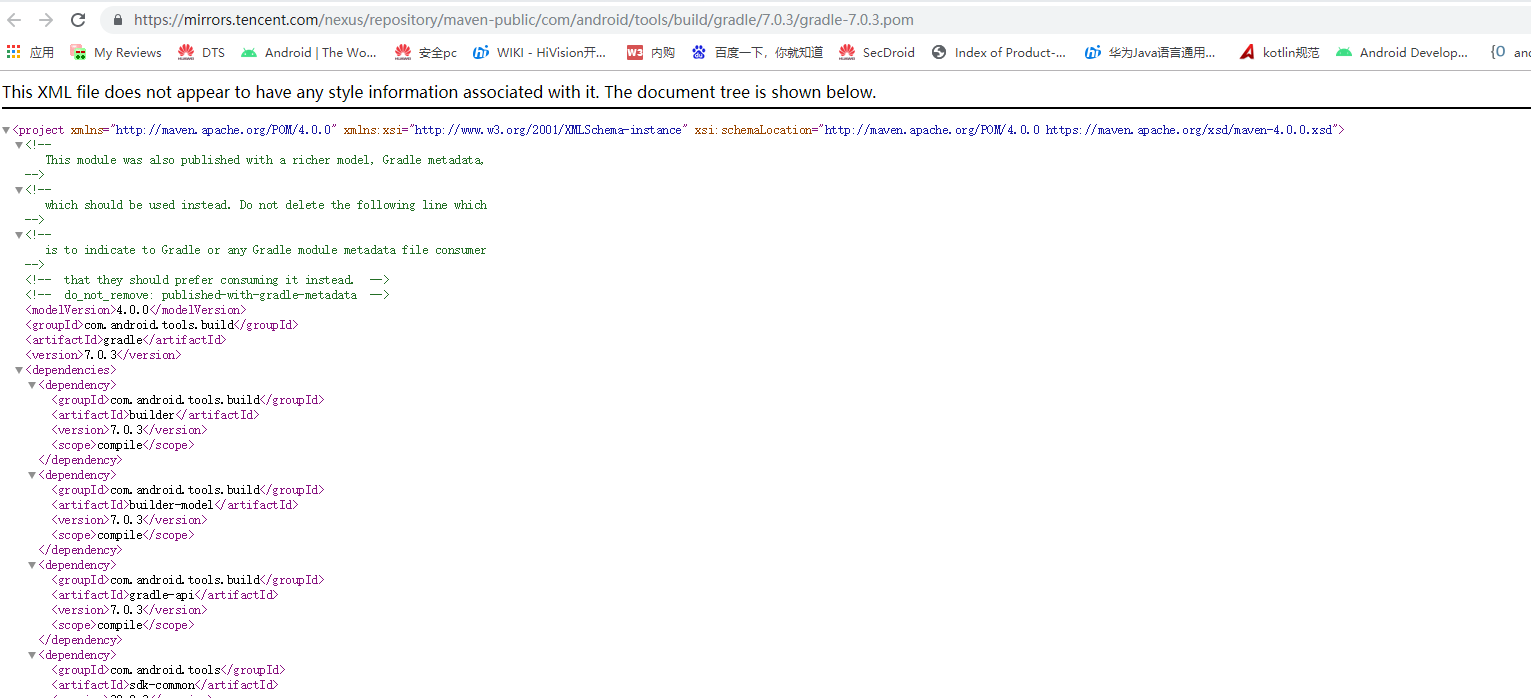Click the SecDroid bookmark favicon
1531x698 pixels.
click(847, 51)
